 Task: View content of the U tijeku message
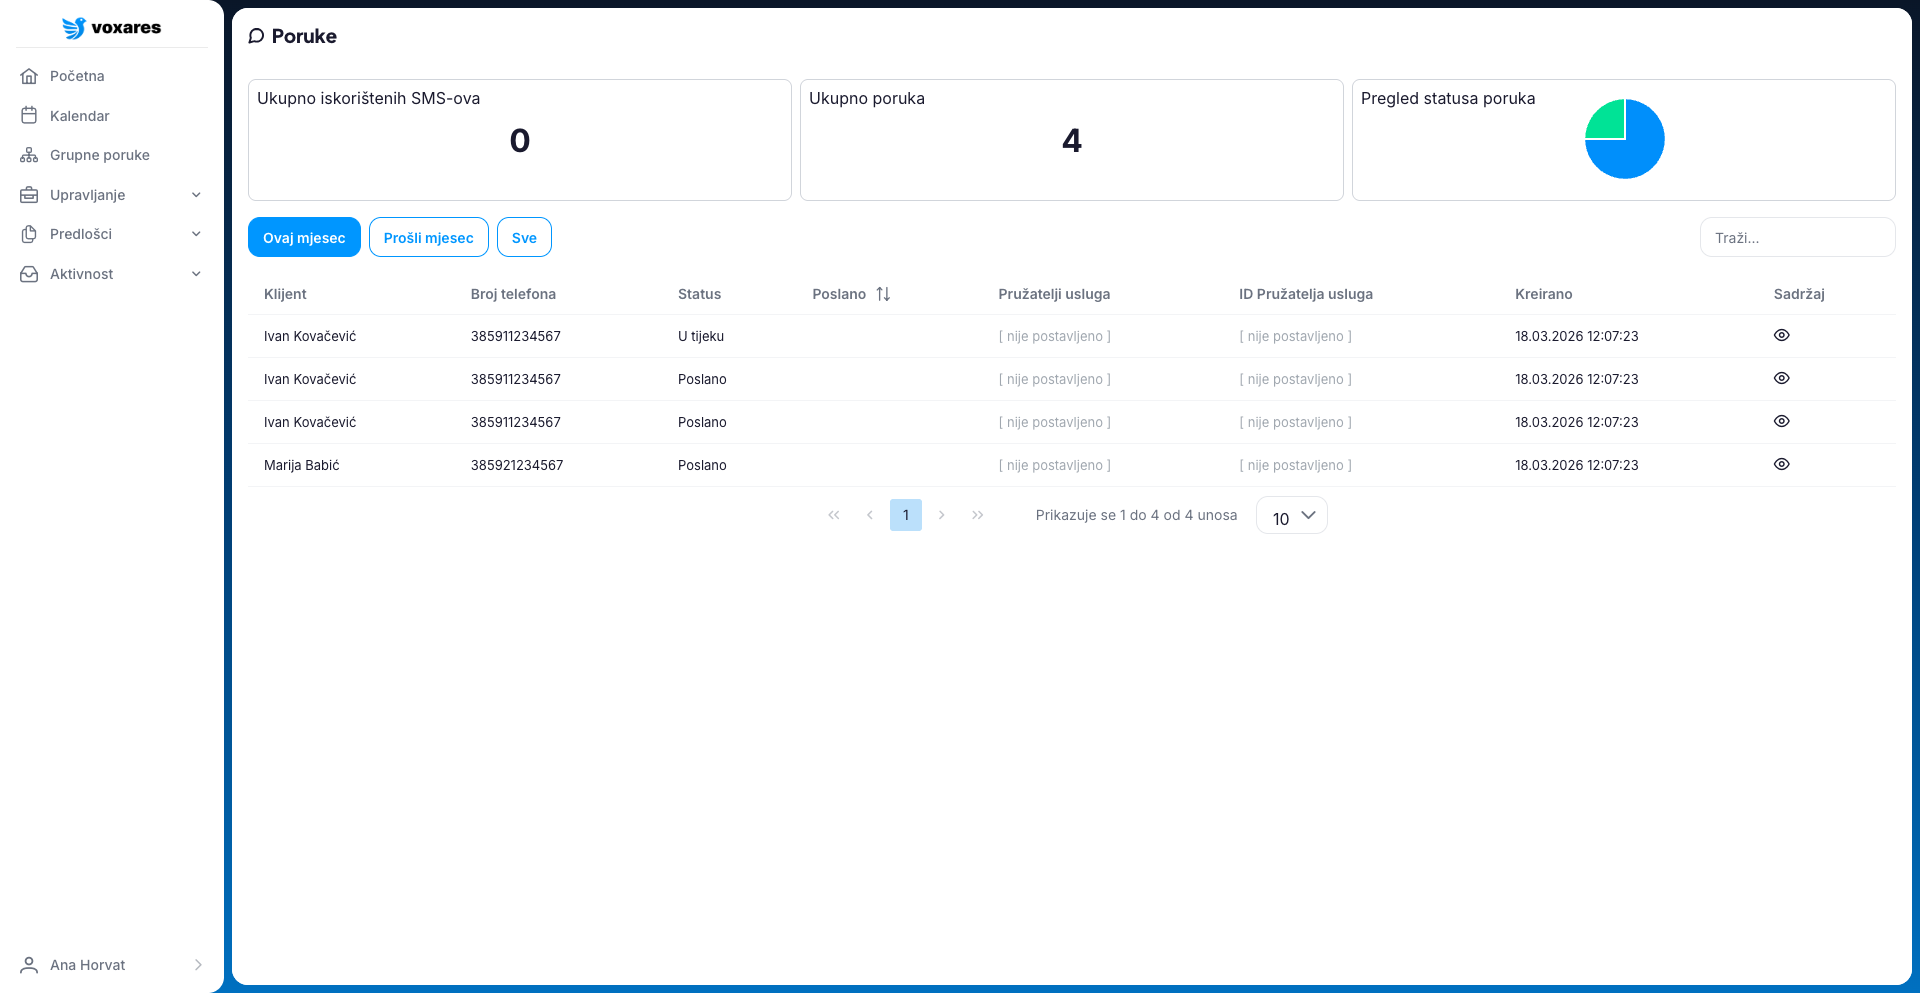1781,336
